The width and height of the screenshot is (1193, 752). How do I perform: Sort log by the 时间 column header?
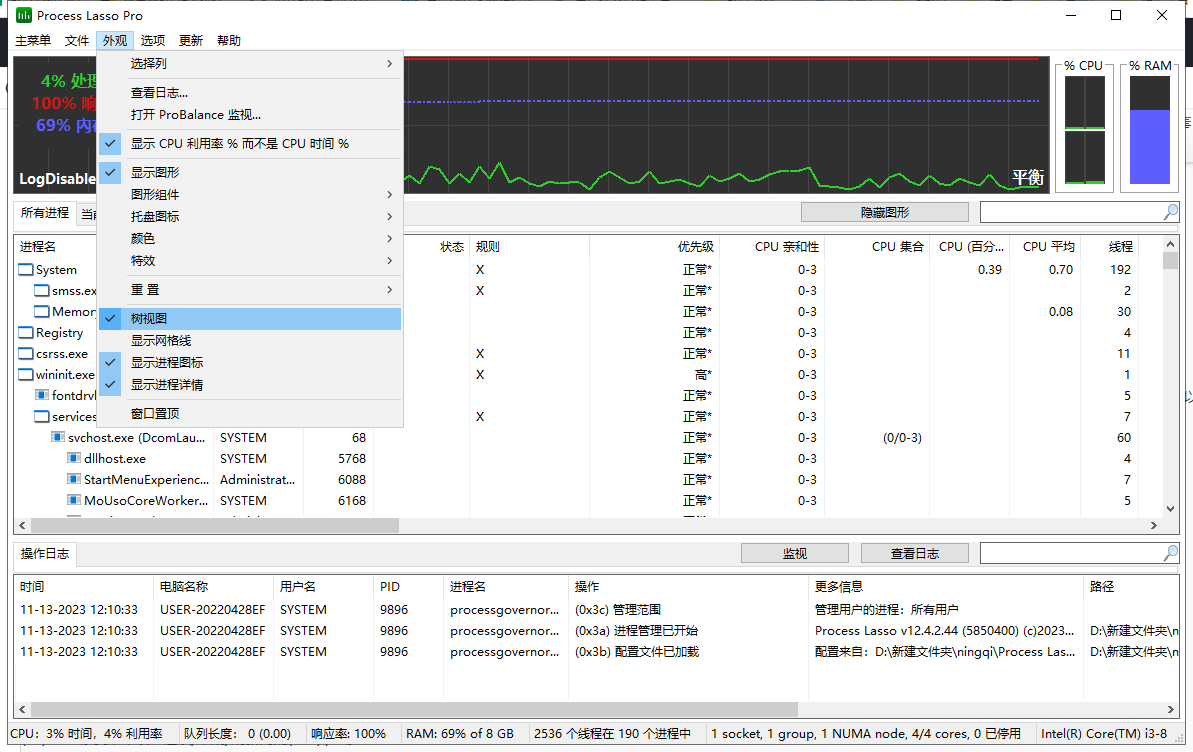point(84,587)
